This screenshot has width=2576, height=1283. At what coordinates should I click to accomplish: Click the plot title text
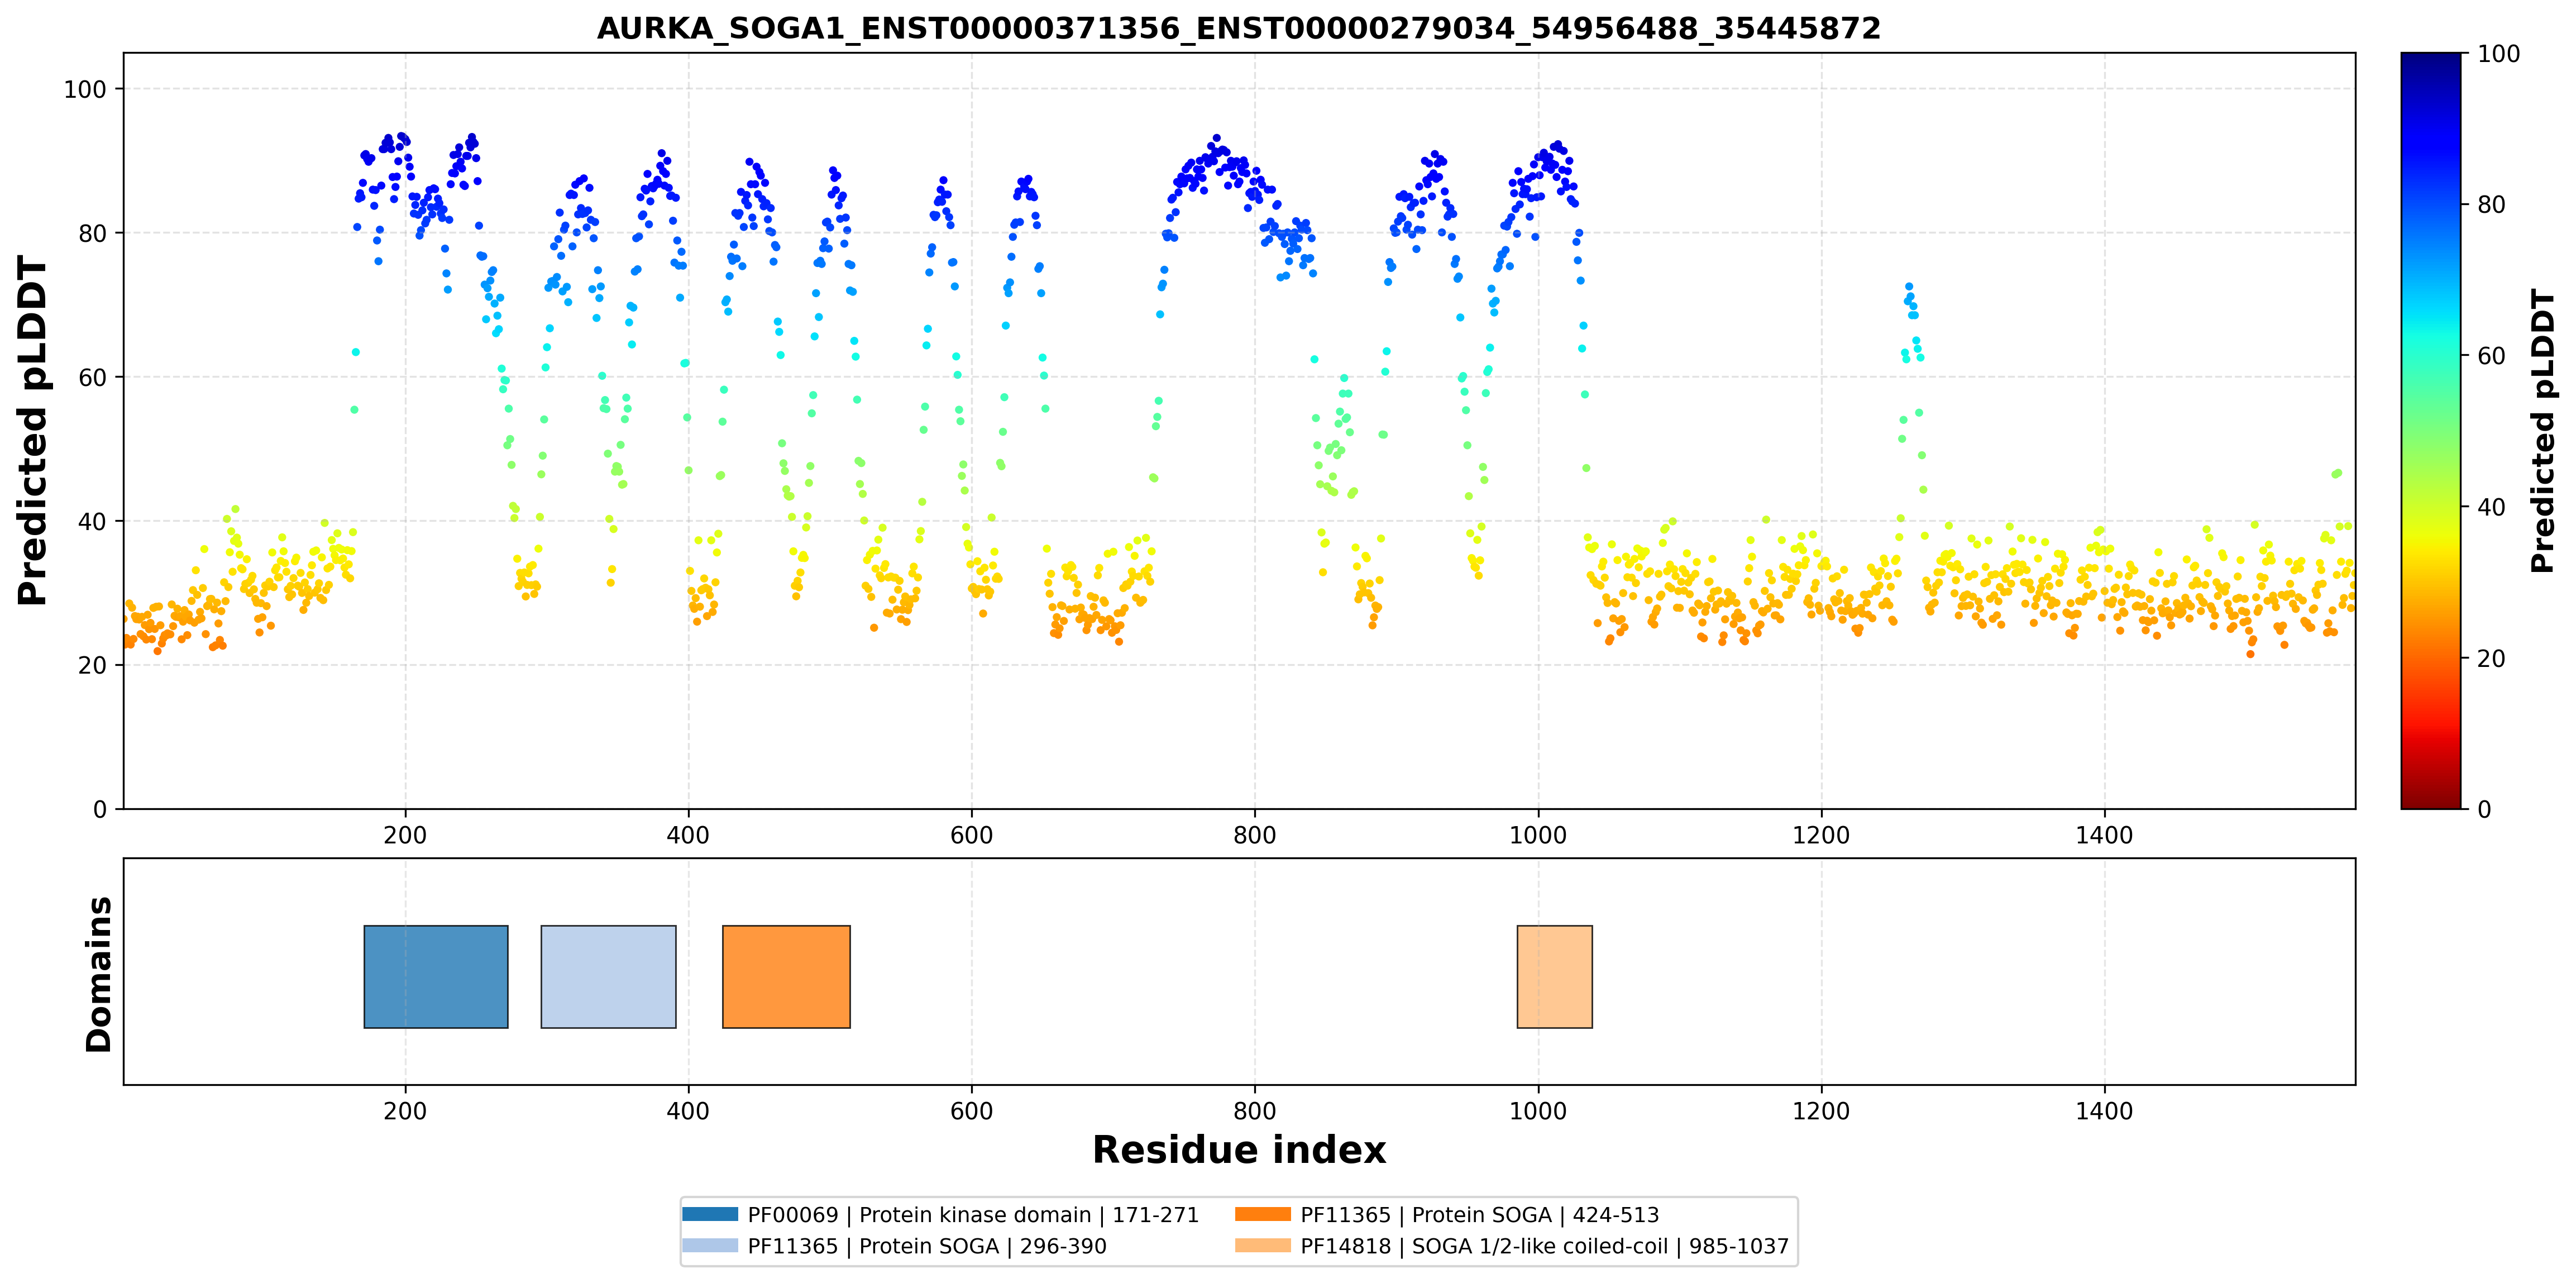coord(1239,28)
